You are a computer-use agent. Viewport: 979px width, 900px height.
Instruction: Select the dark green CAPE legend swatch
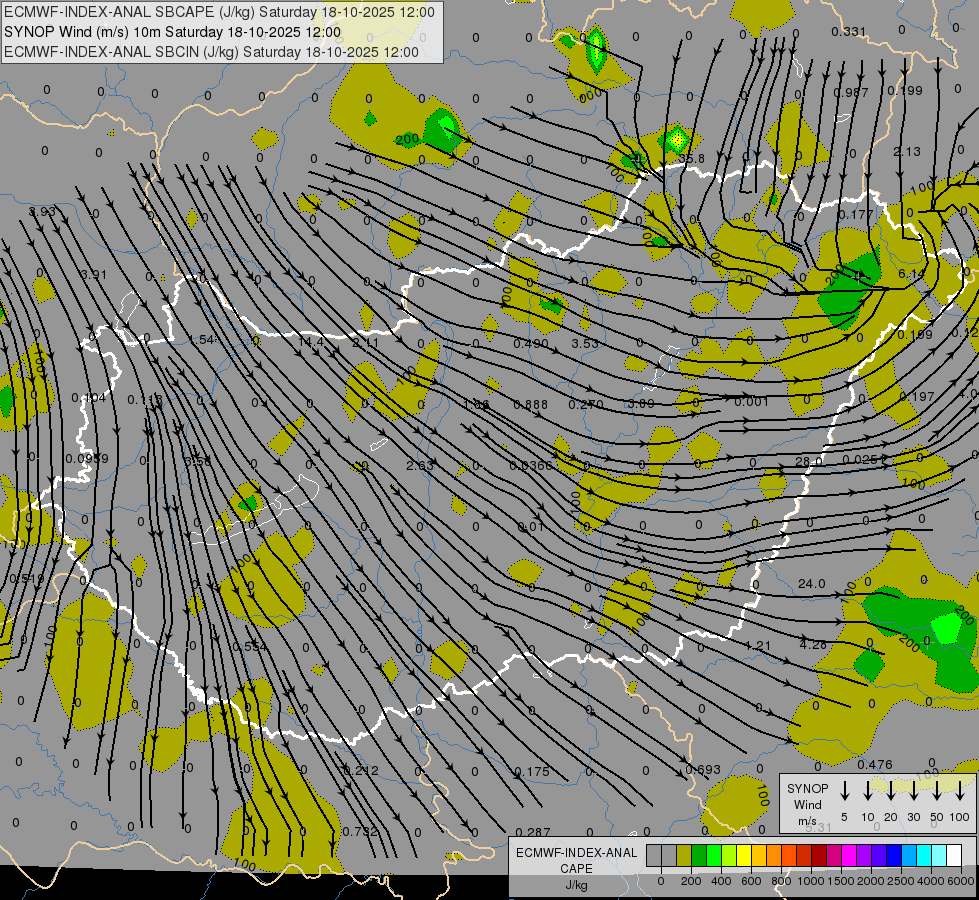(699, 855)
